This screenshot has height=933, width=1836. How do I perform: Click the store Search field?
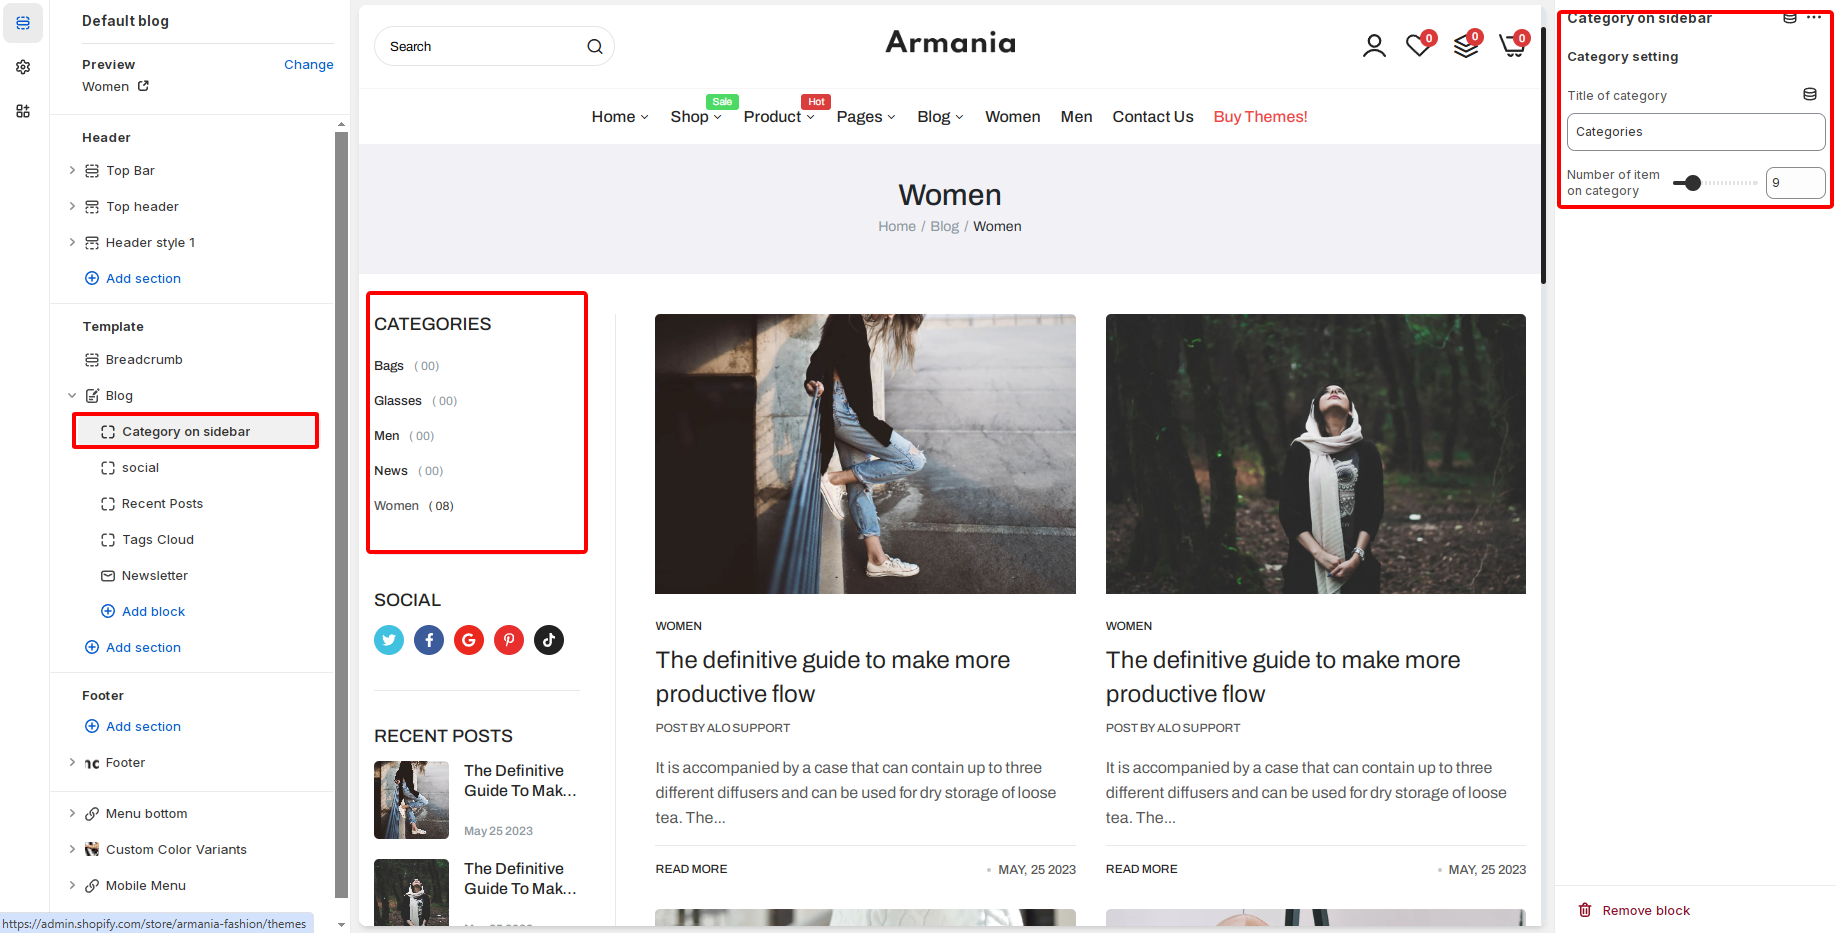click(494, 47)
